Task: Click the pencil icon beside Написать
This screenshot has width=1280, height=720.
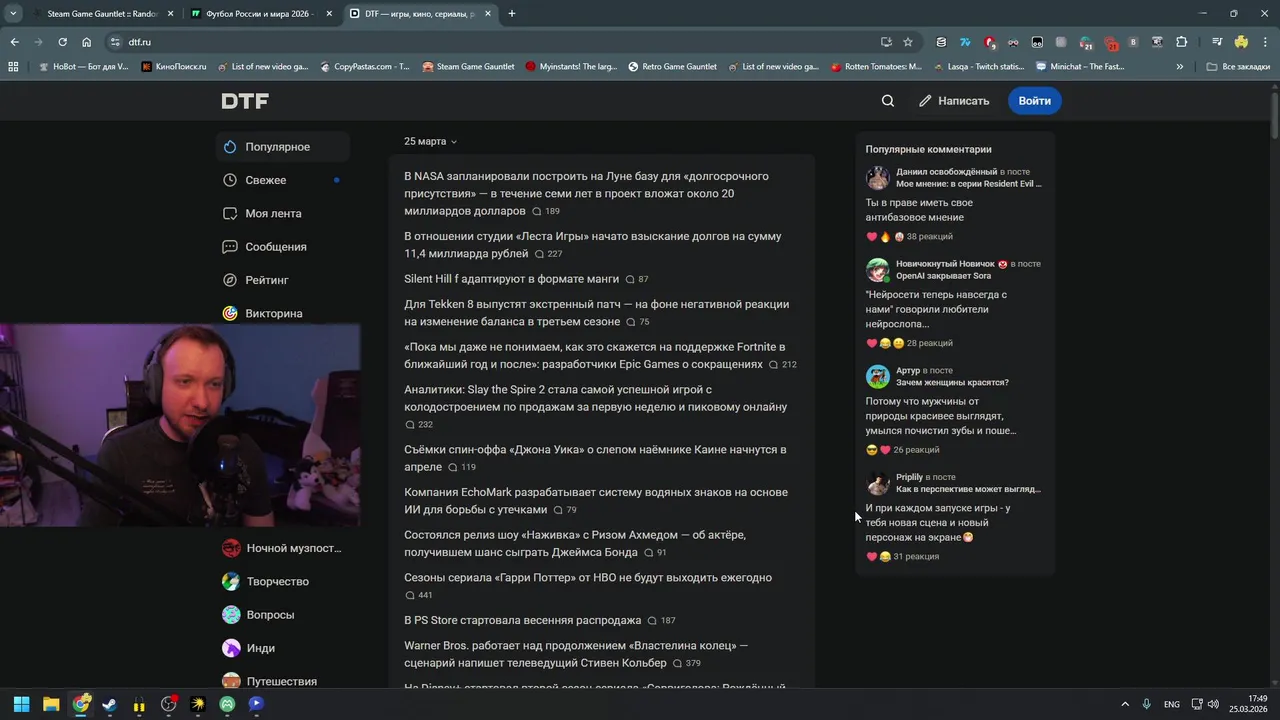Action: point(925,101)
